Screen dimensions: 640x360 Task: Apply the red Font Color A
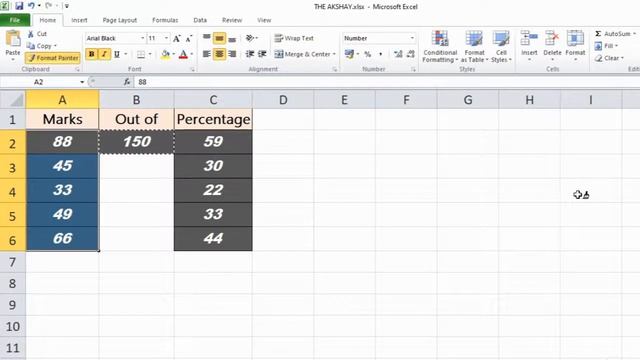click(x=183, y=54)
